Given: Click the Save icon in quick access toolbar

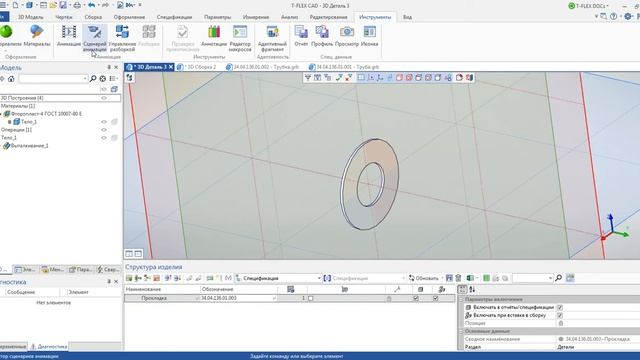Looking at the screenshot, I should point(63,5).
